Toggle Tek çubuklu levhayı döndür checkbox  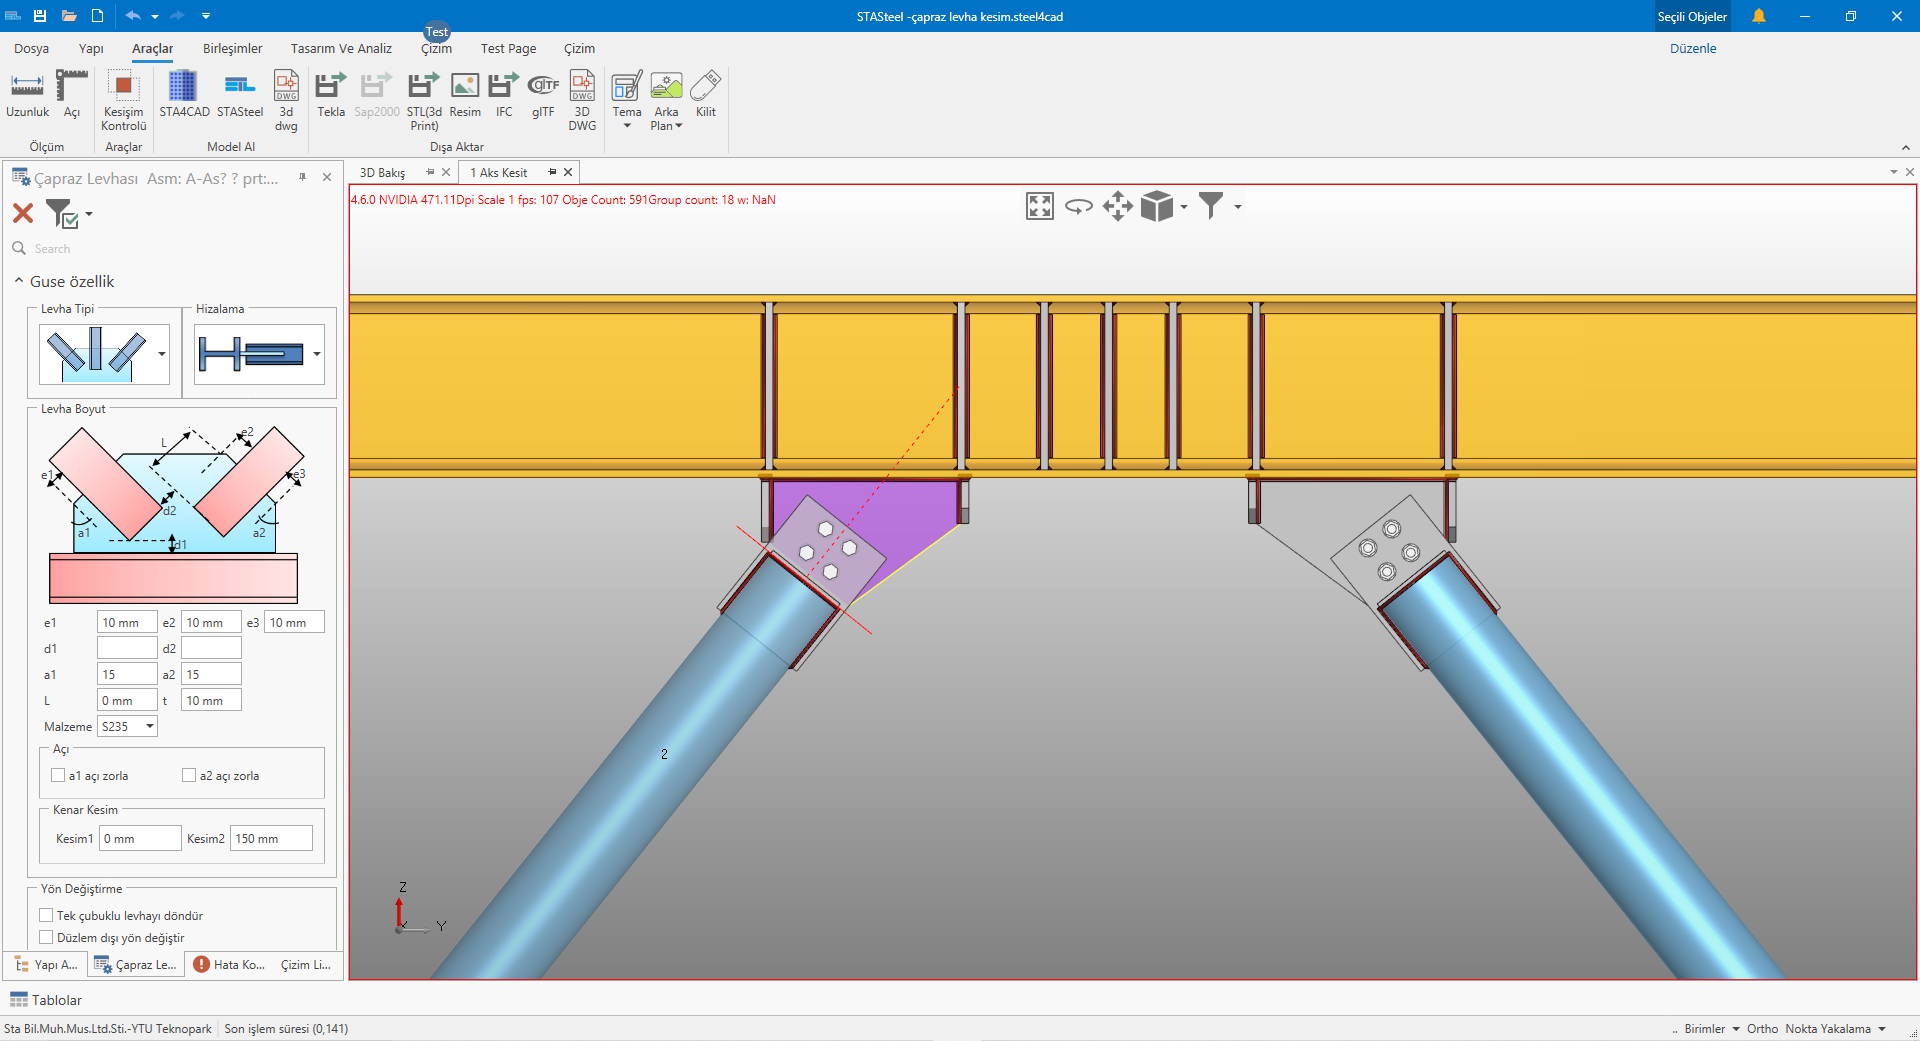pyautogui.click(x=46, y=915)
